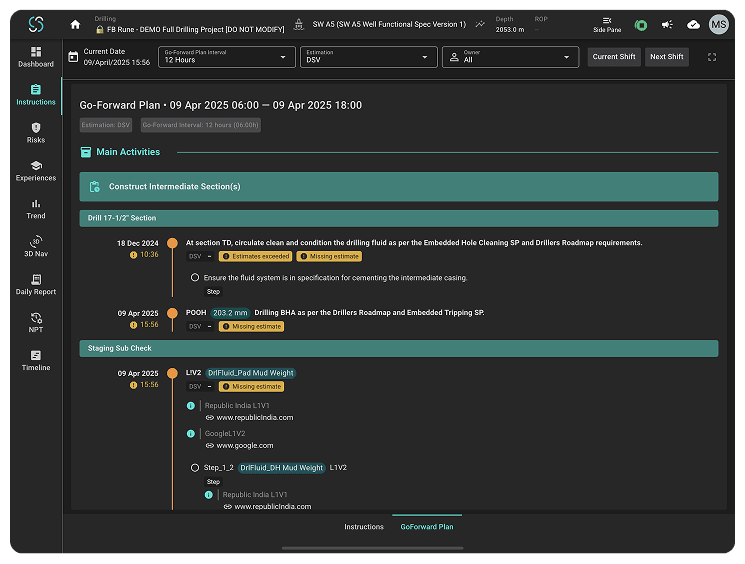Mark 'Ensure the fluid system' step circle
745x564 pixels.
click(x=195, y=277)
